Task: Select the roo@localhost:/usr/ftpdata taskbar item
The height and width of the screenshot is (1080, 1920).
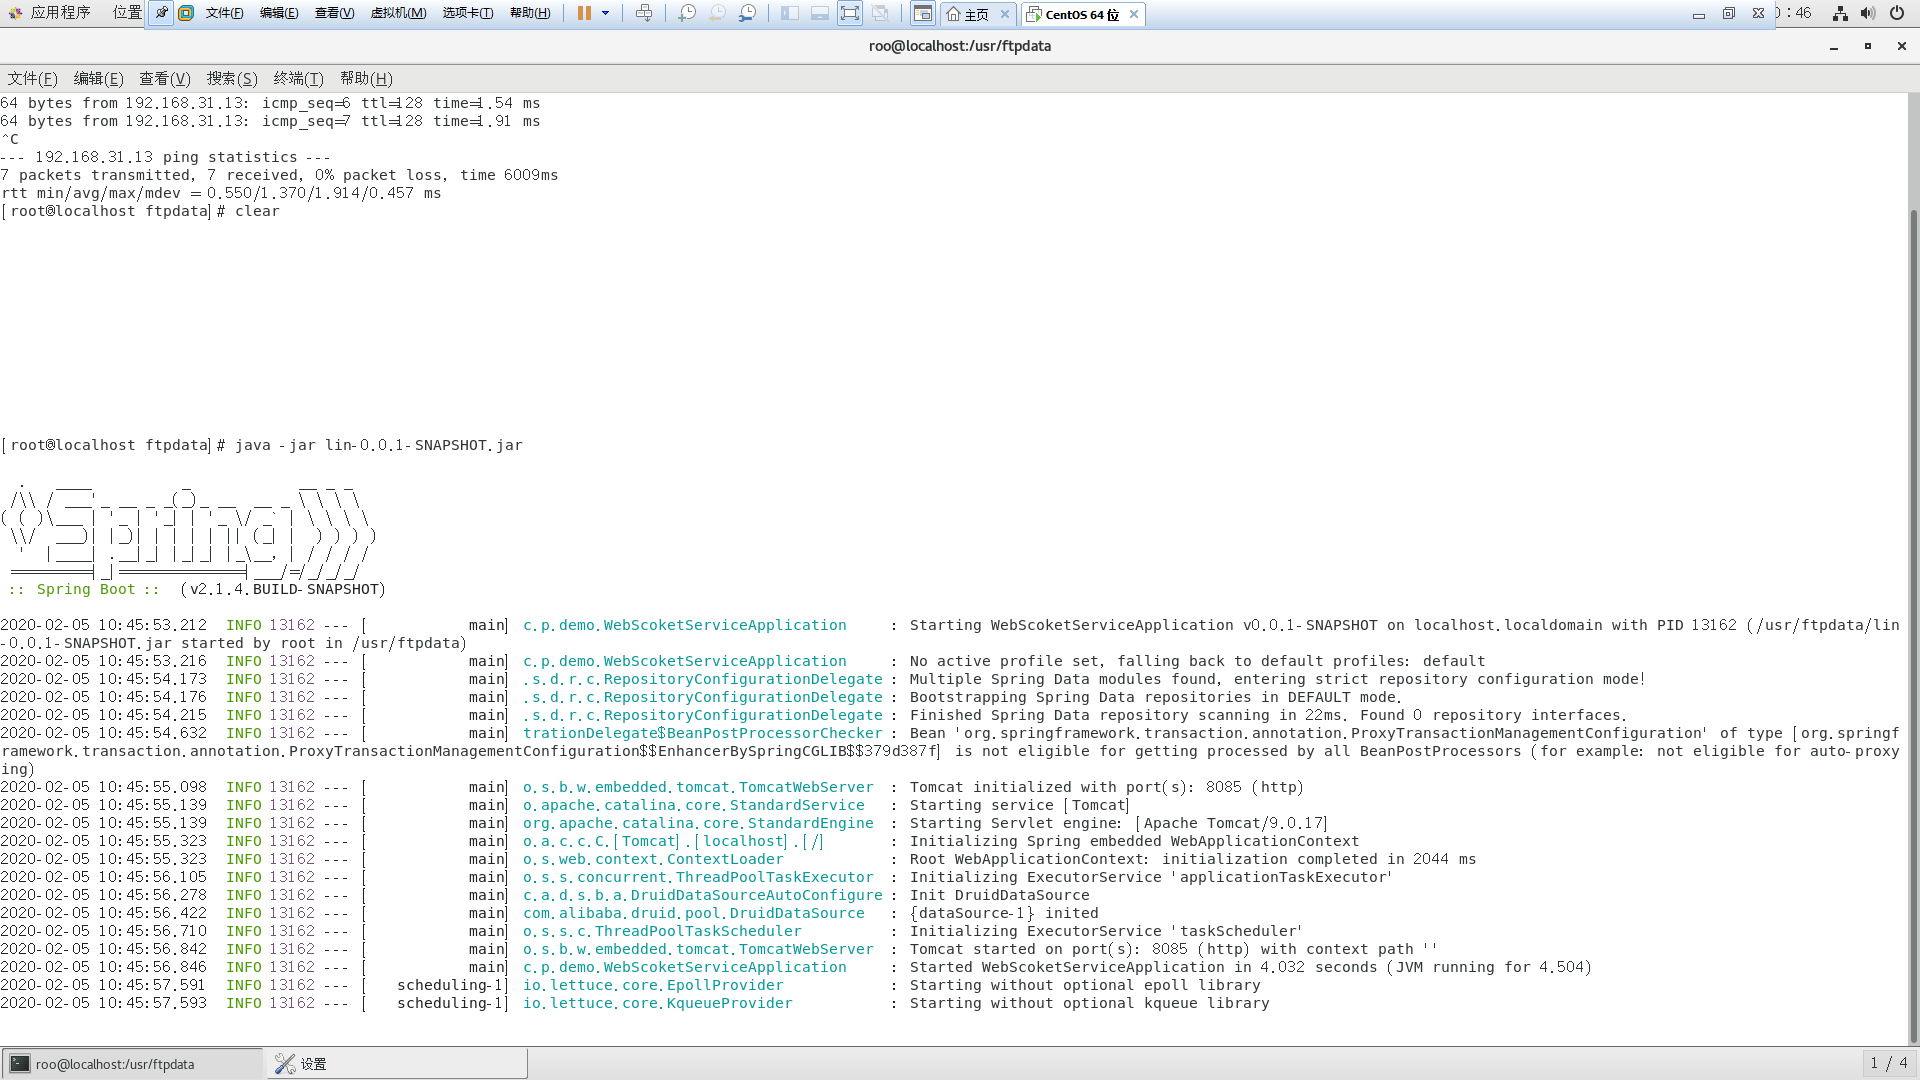Action: click(132, 1063)
